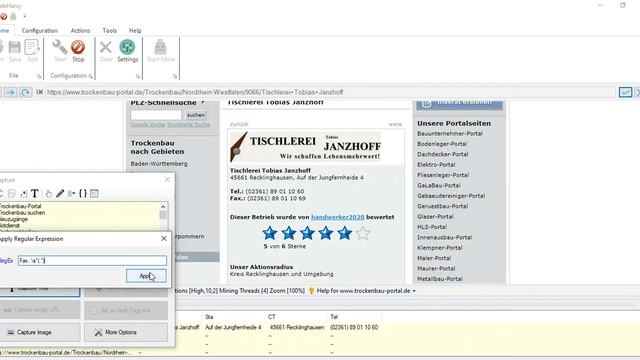This screenshot has height=360, width=640.
Task: Click the Bauunternehmer-Portal link
Action: click(450, 133)
